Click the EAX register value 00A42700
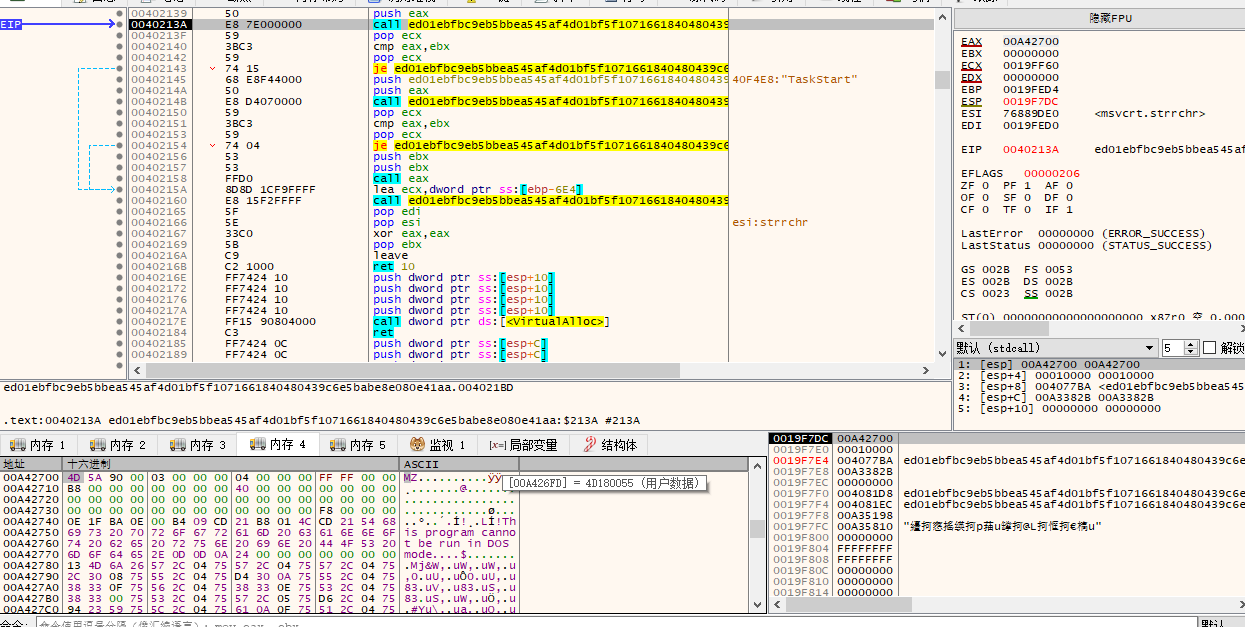The width and height of the screenshot is (1245, 627). coord(1030,41)
